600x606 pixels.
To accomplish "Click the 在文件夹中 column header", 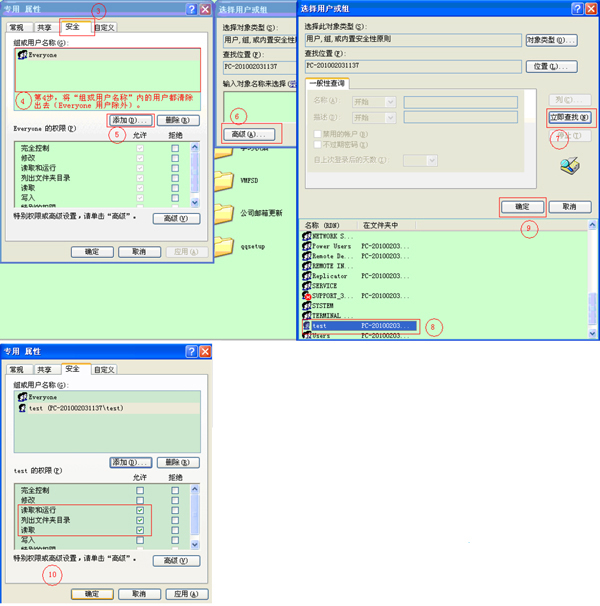I will (387, 225).
